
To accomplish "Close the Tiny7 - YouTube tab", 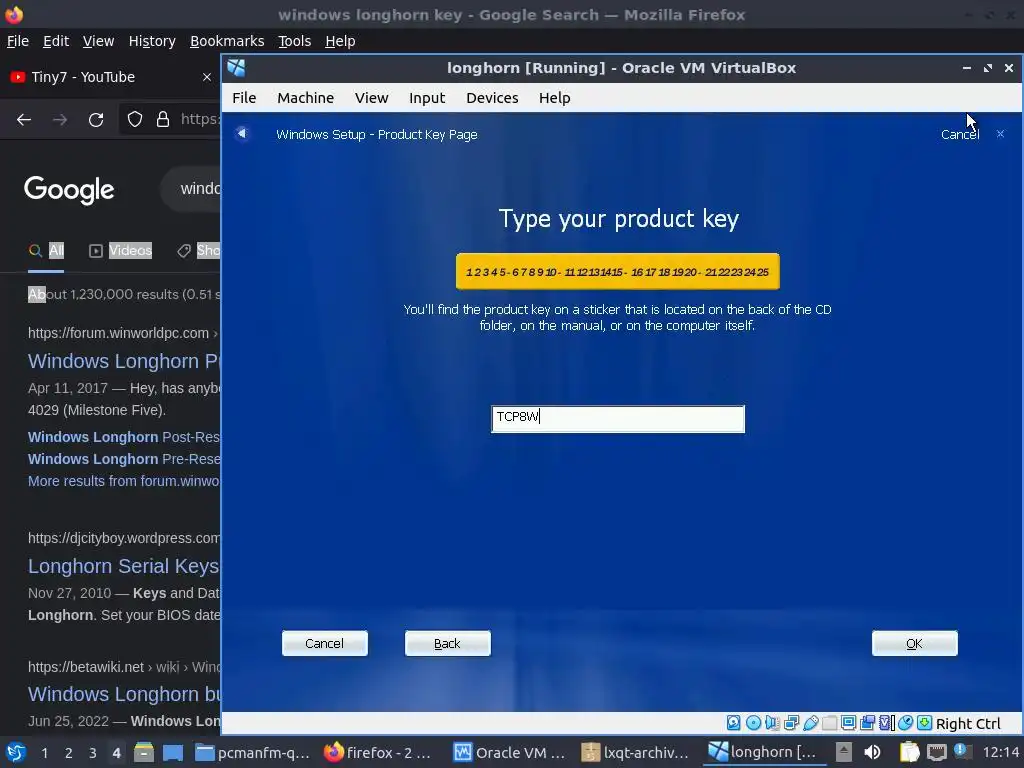I will 207,77.
